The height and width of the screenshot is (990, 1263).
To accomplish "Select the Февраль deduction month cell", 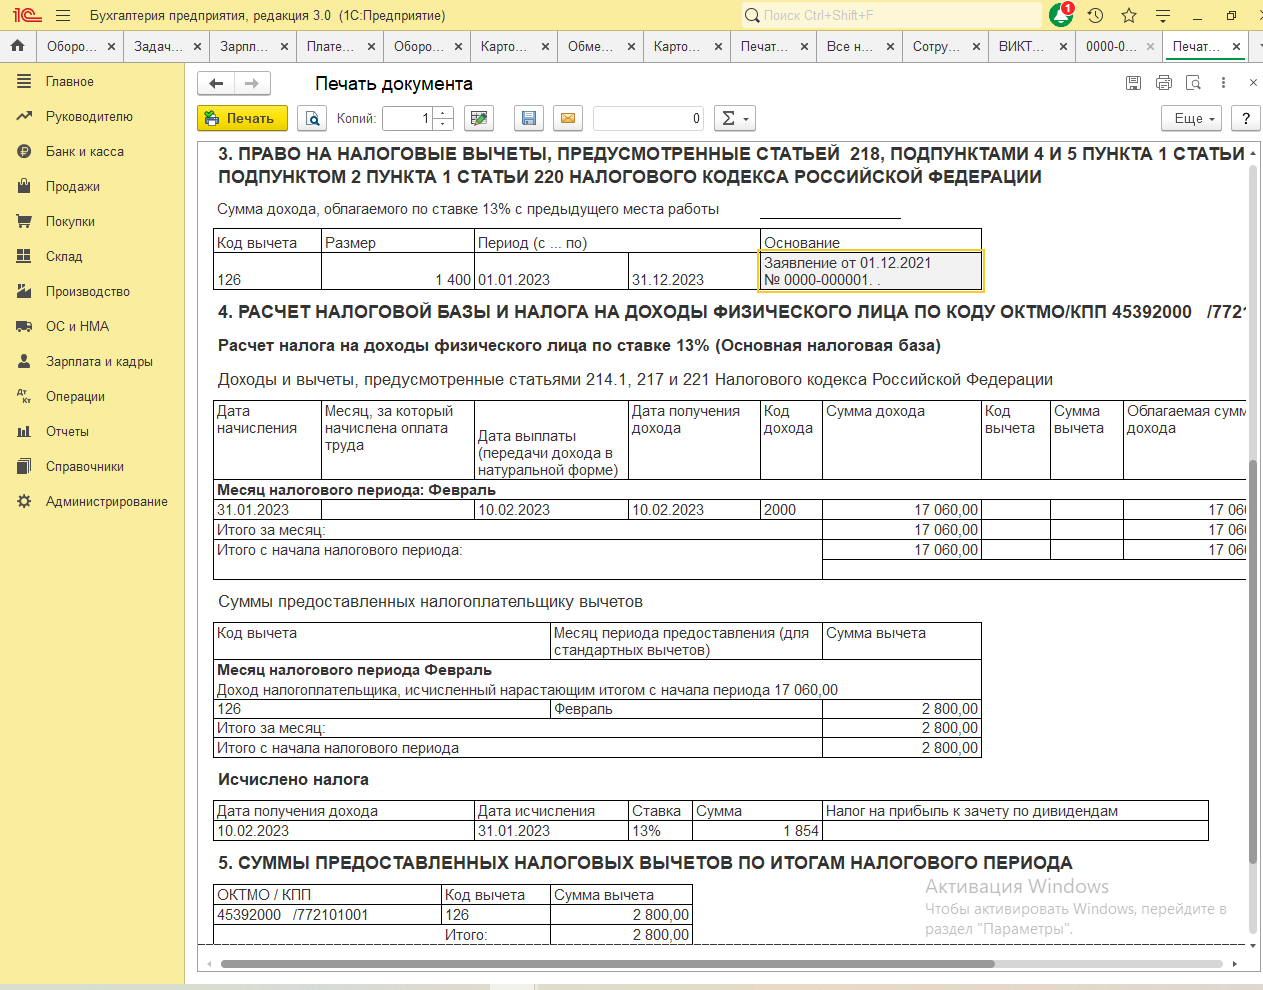I will 686,709.
